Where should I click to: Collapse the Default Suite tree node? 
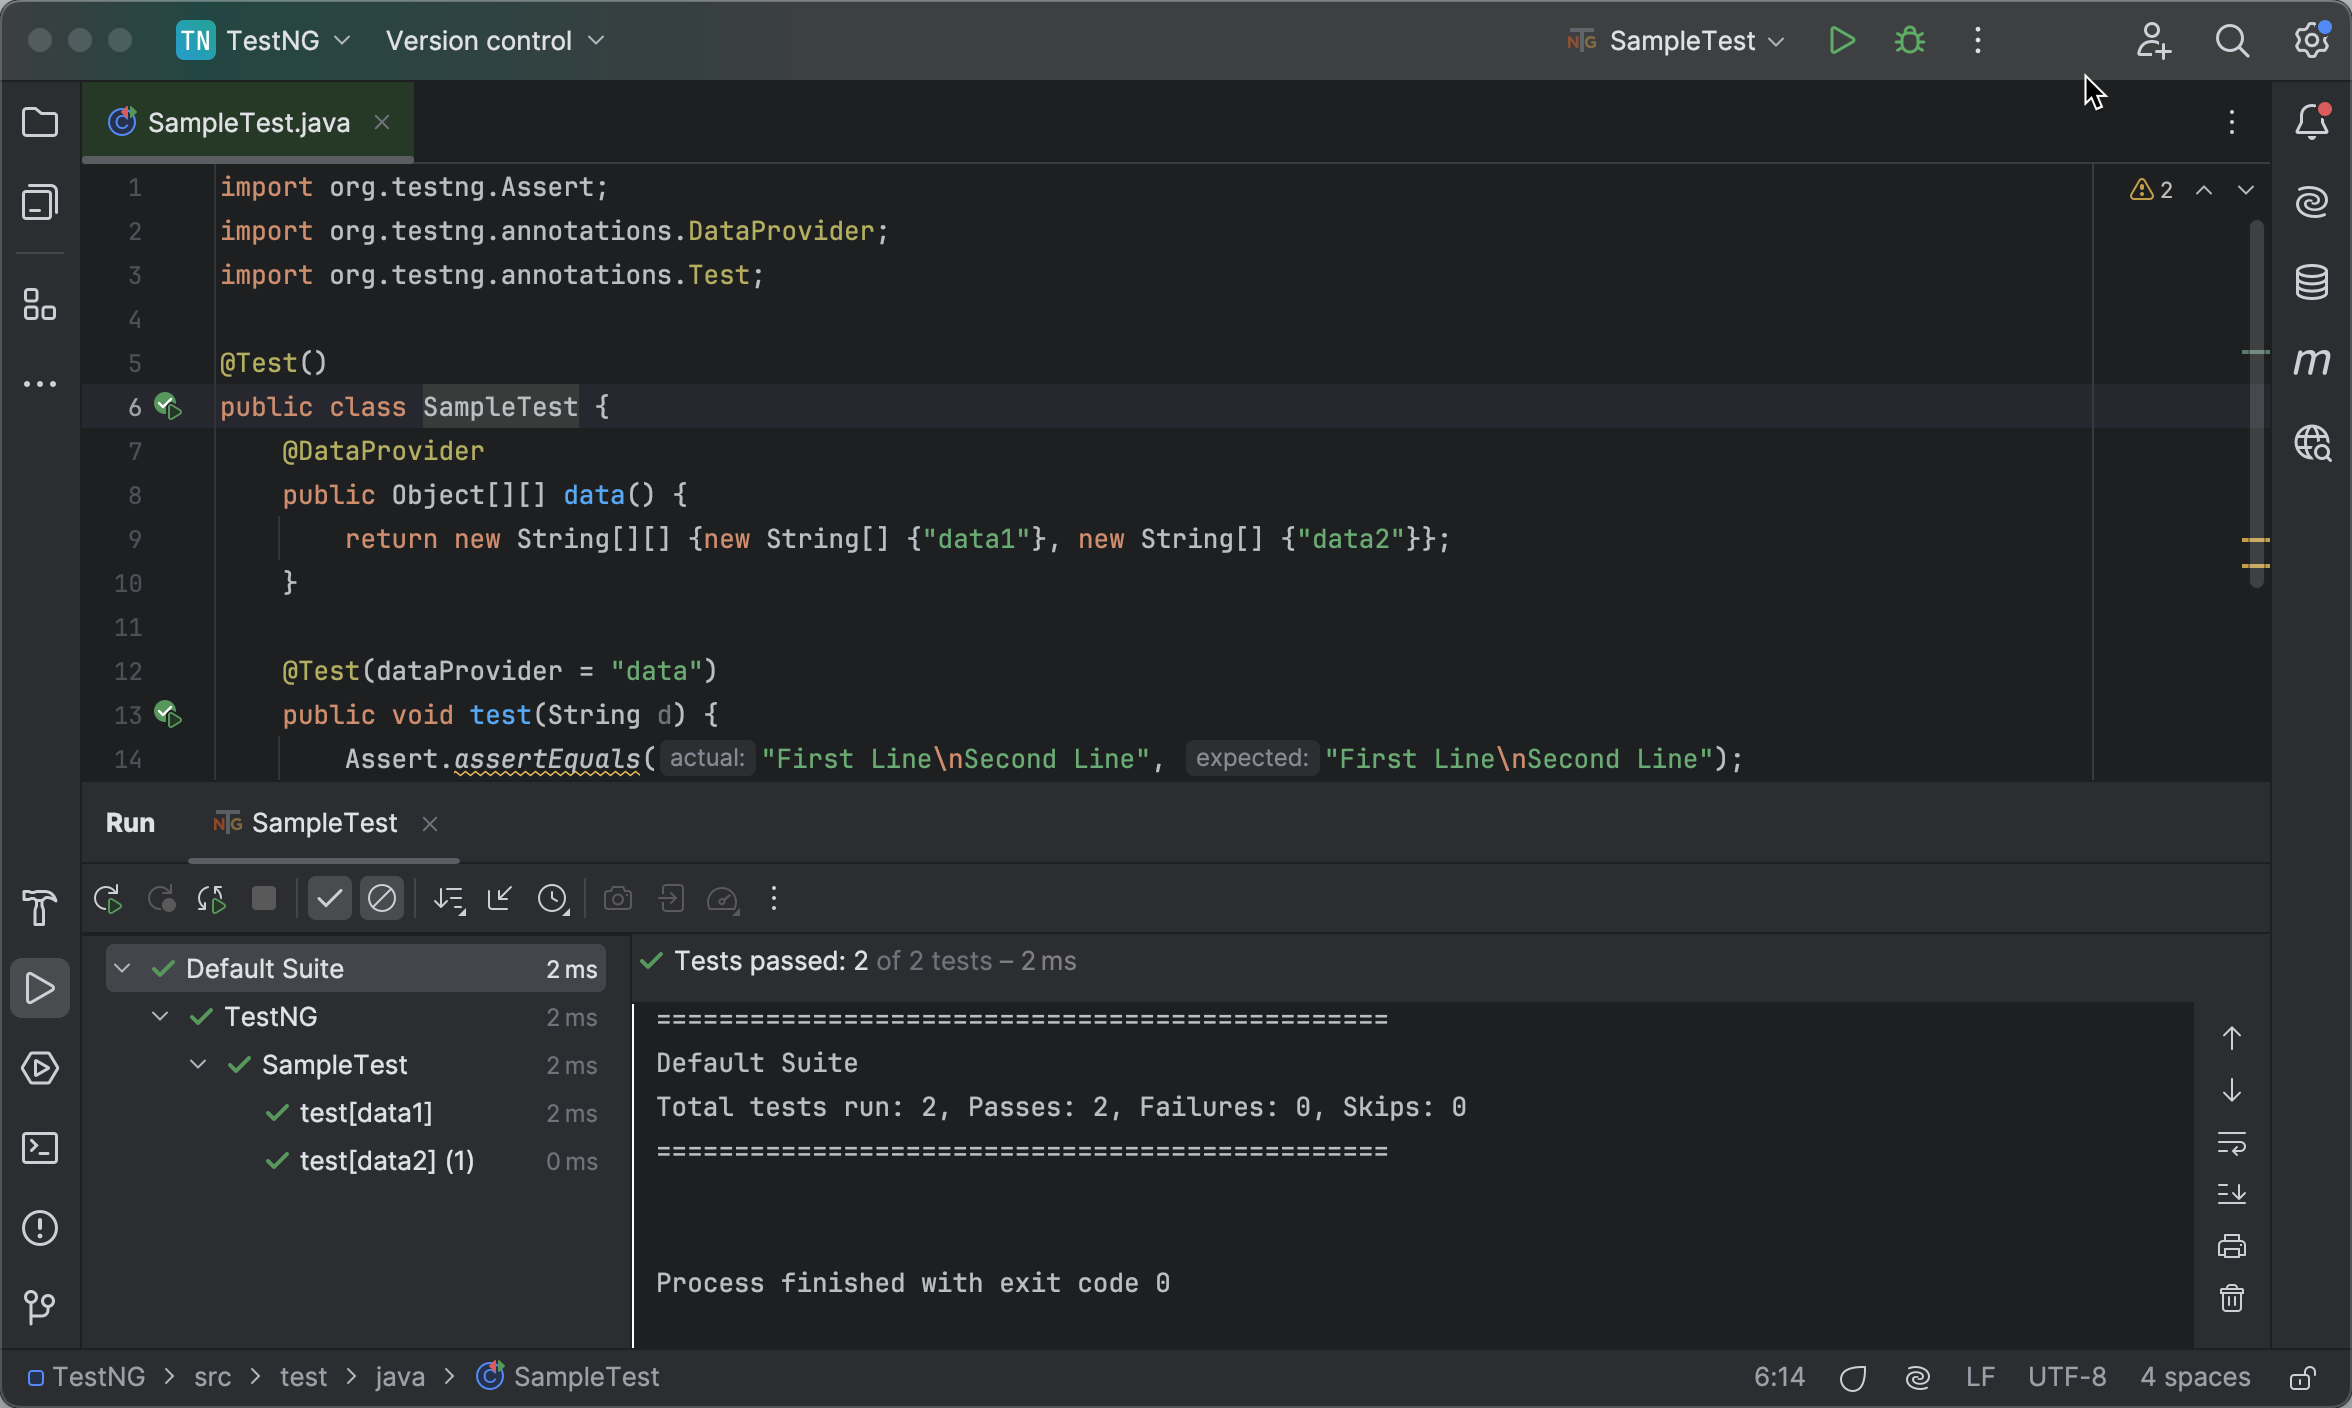coord(122,967)
